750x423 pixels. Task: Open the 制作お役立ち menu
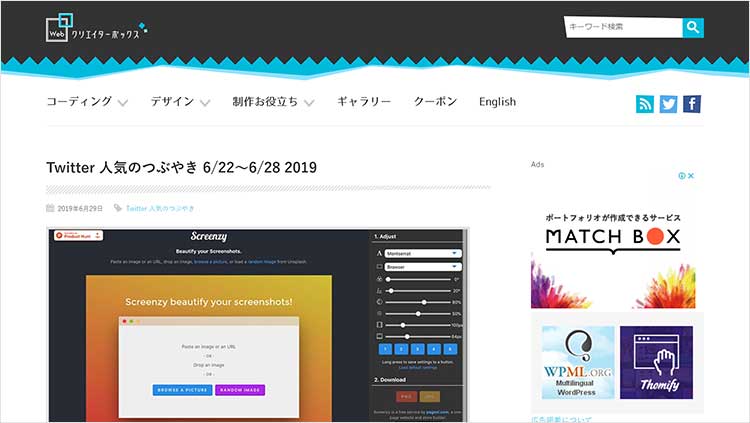pyautogui.click(x=265, y=101)
